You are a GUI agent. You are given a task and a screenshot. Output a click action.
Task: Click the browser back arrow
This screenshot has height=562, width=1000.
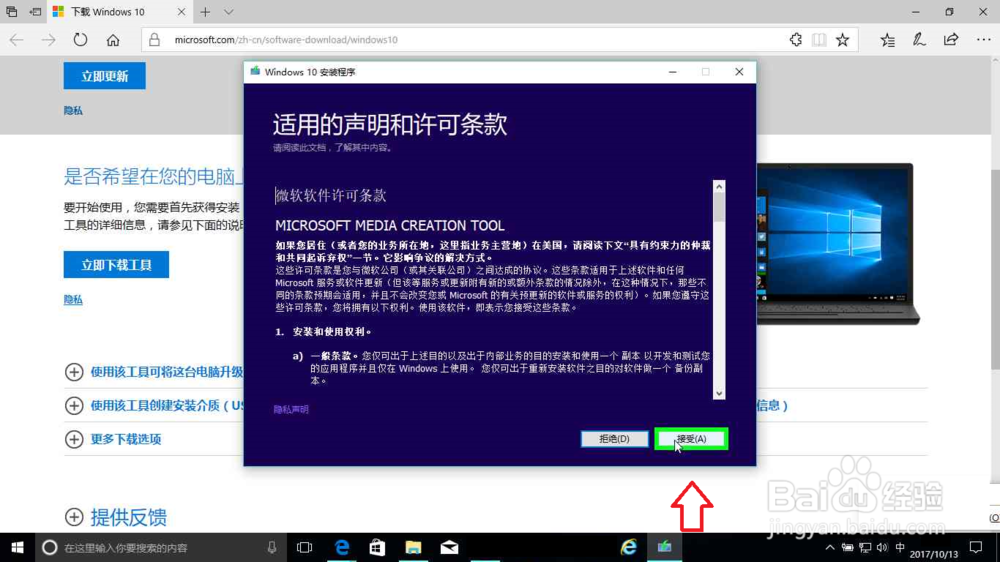coord(17,40)
